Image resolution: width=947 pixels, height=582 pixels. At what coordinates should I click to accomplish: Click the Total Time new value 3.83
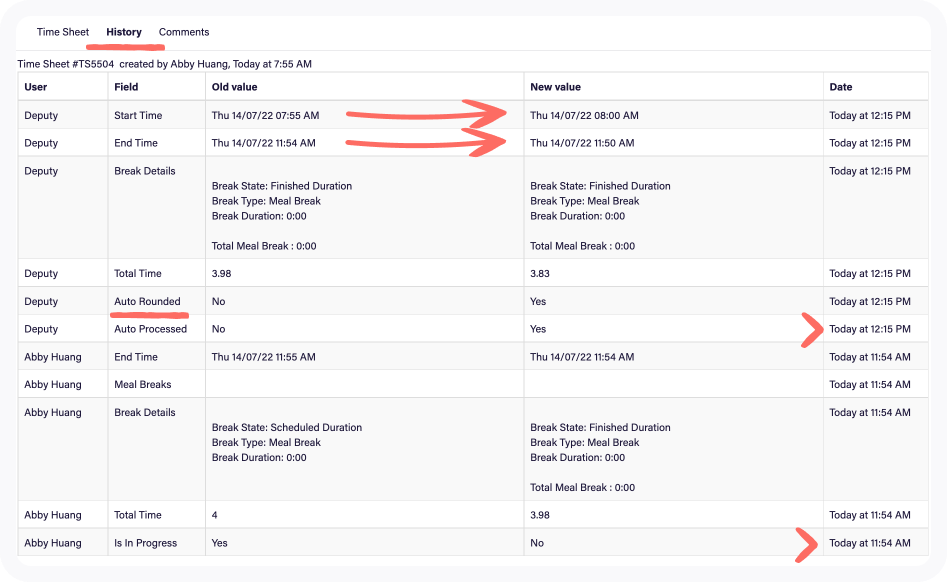click(x=540, y=273)
